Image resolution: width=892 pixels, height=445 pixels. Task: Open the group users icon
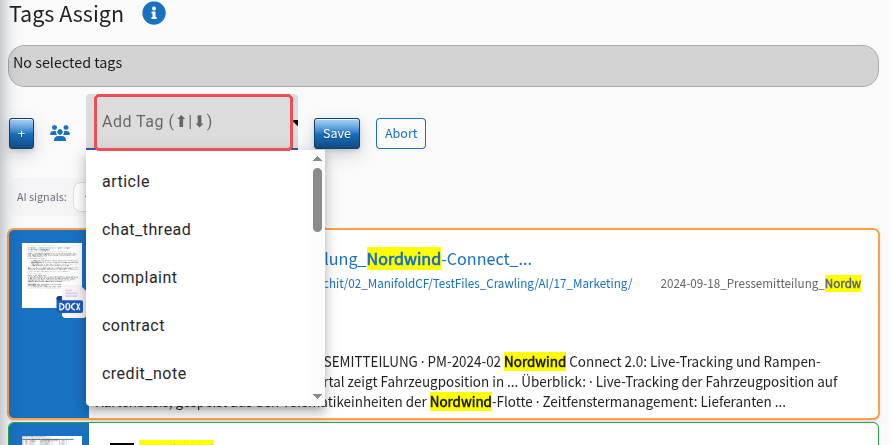(x=60, y=133)
